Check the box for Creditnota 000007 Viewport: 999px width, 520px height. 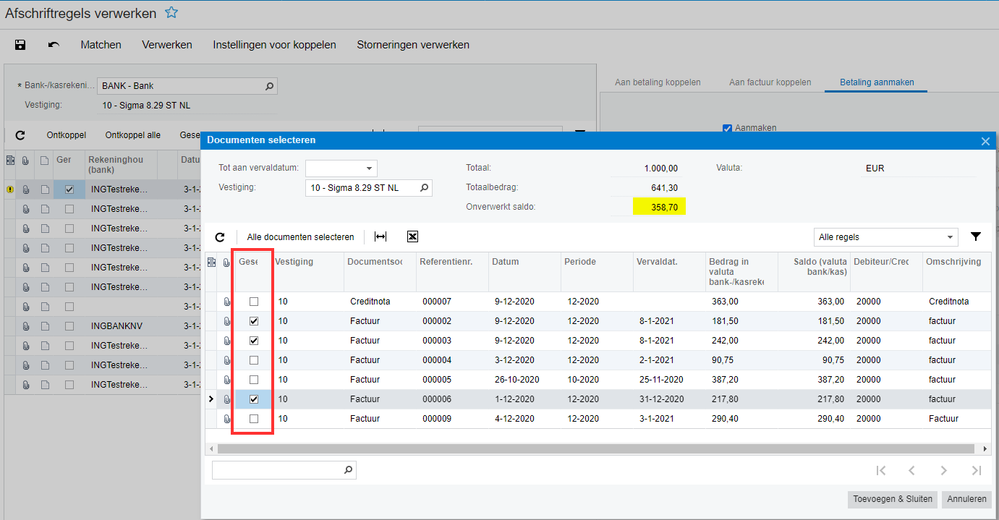click(254, 302)
